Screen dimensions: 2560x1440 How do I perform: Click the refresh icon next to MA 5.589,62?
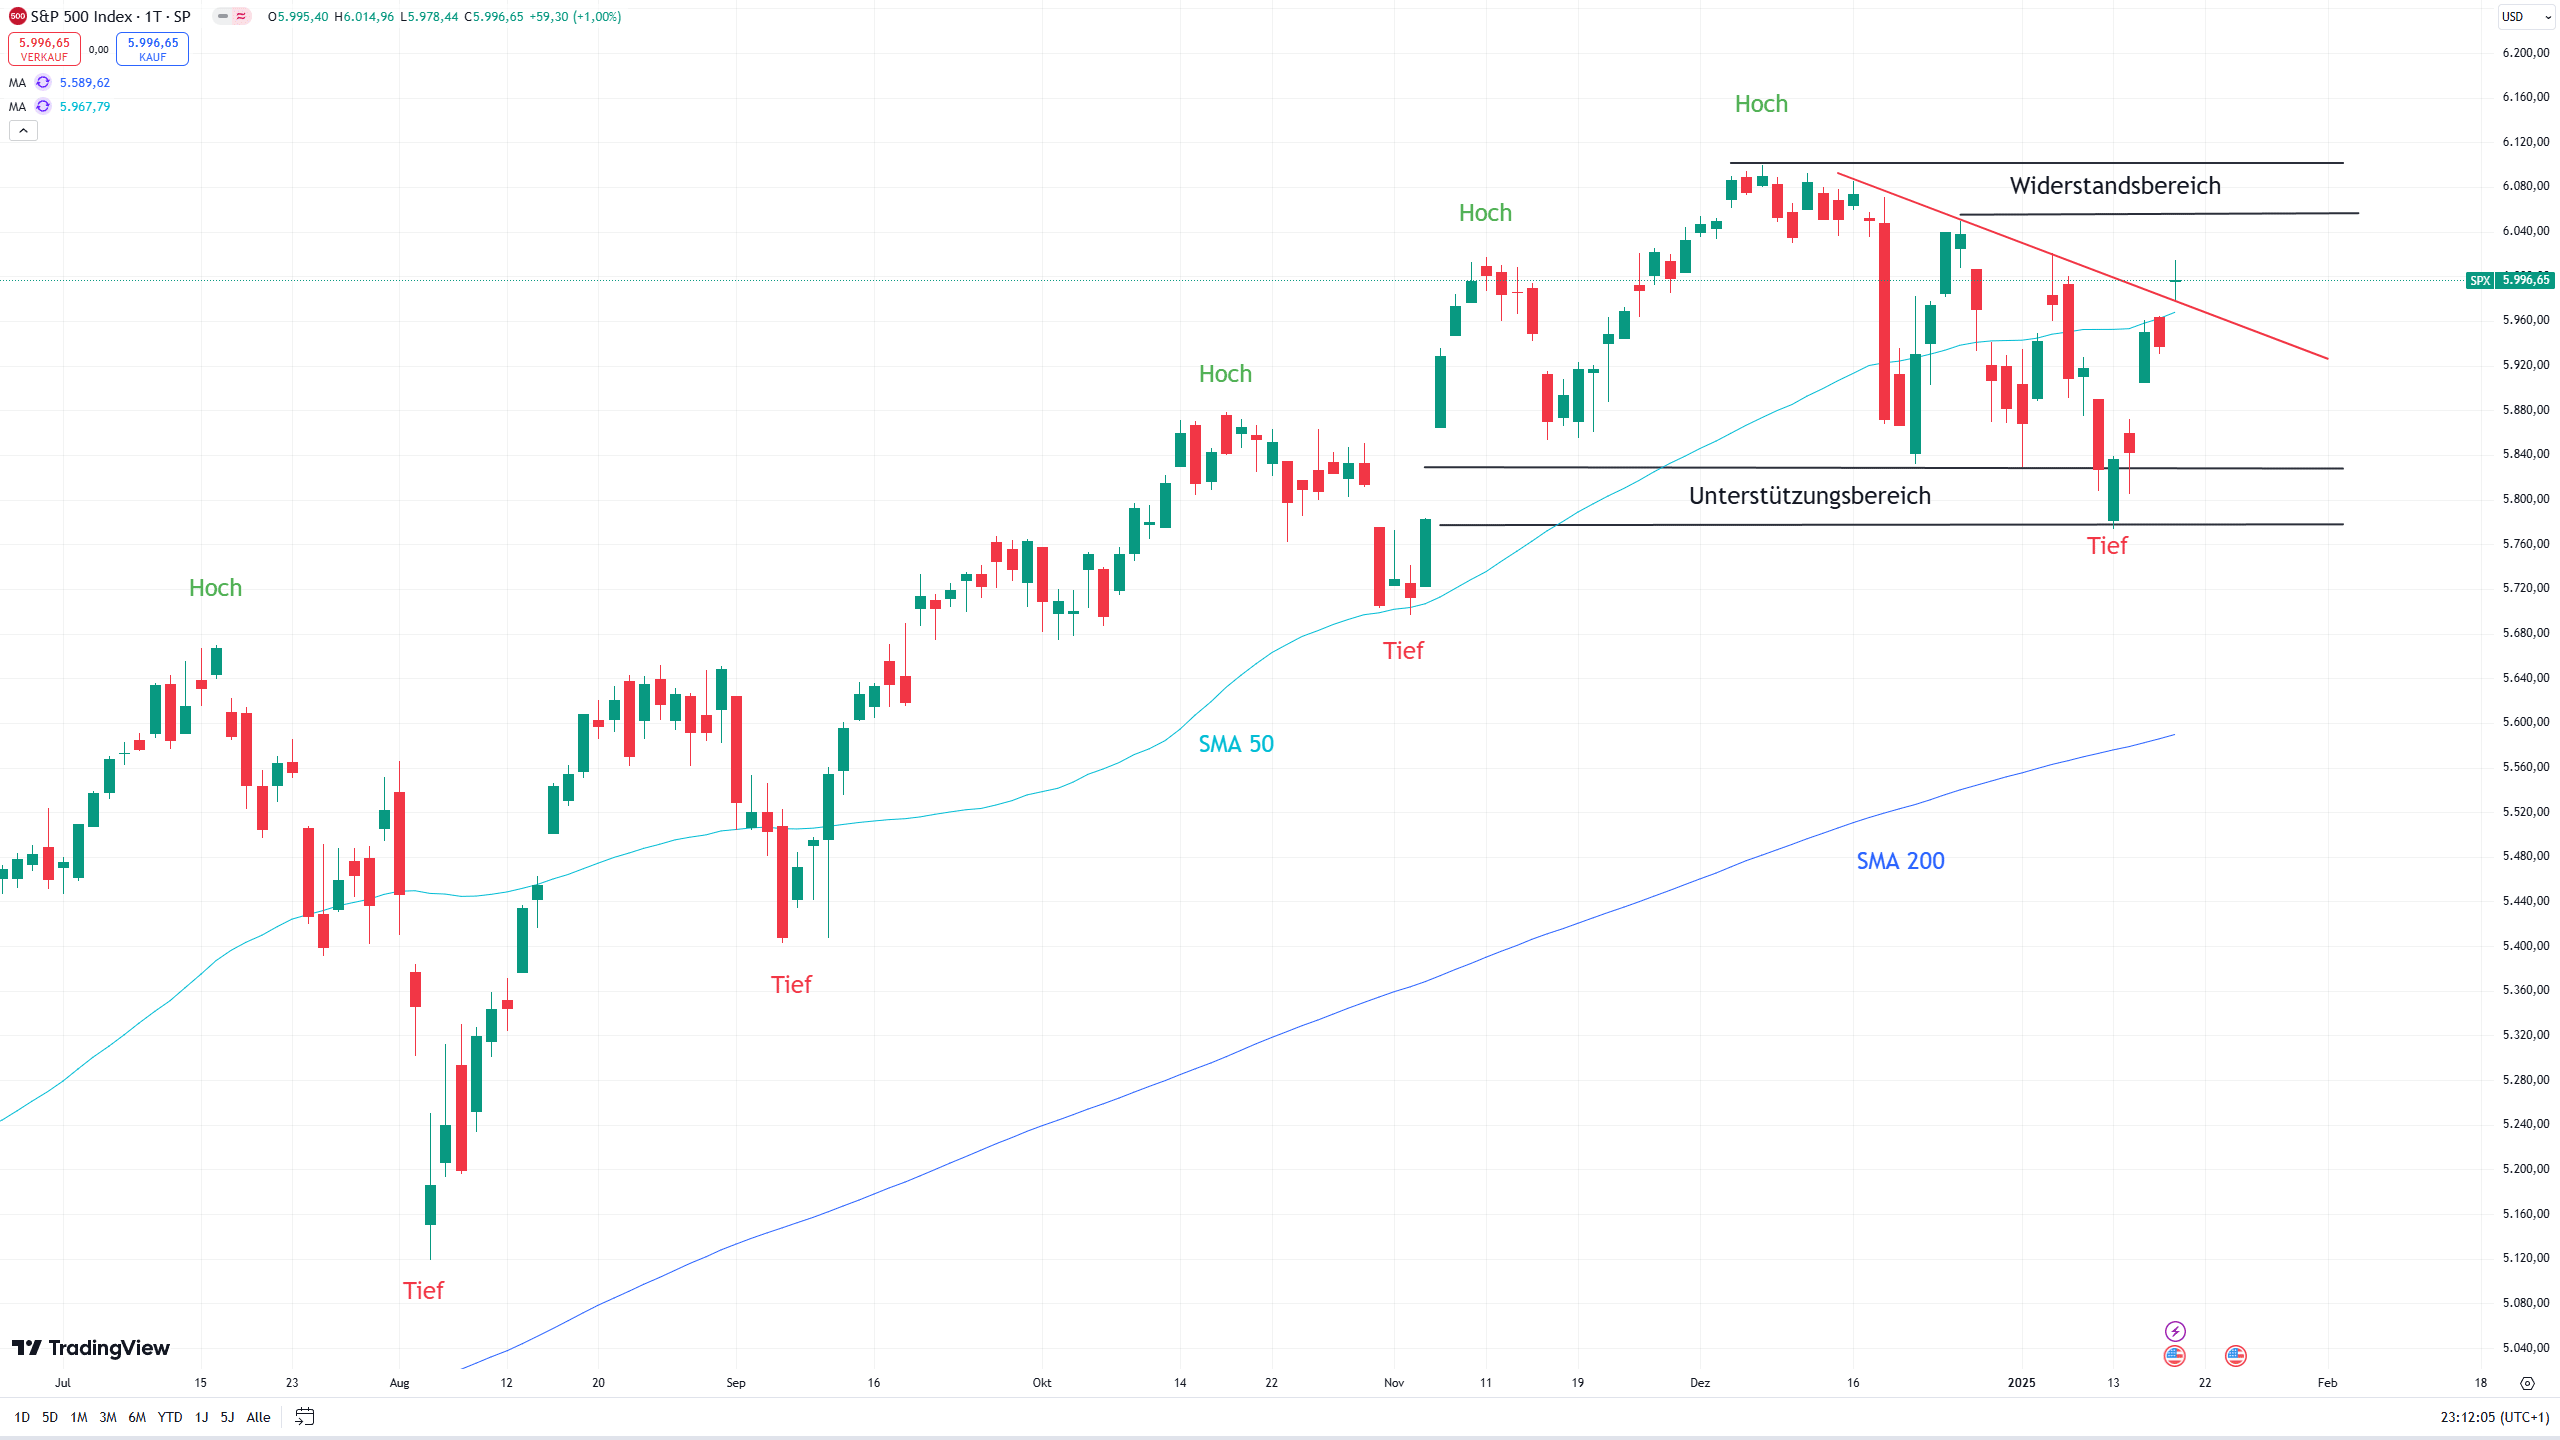[x=43, y=82]
